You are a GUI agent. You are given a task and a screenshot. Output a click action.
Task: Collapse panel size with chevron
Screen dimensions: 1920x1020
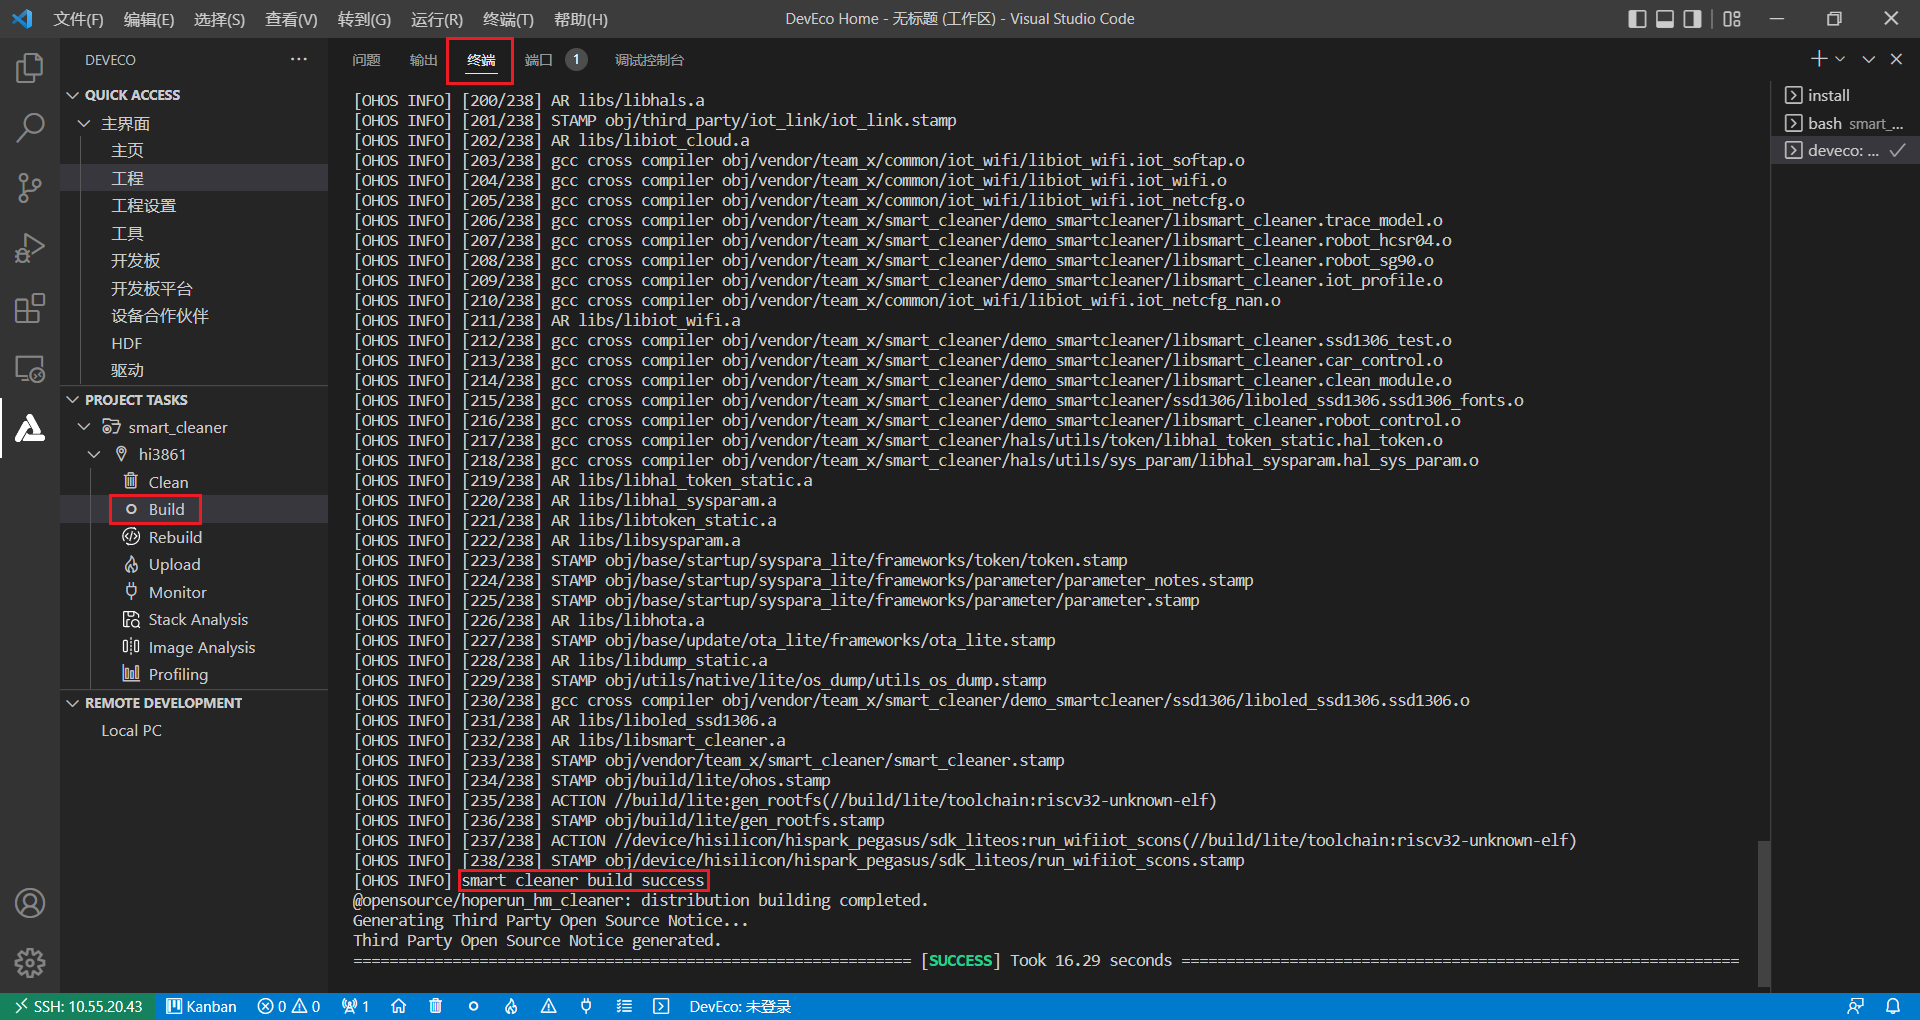pyautogui.click(x=1868, y=59)
